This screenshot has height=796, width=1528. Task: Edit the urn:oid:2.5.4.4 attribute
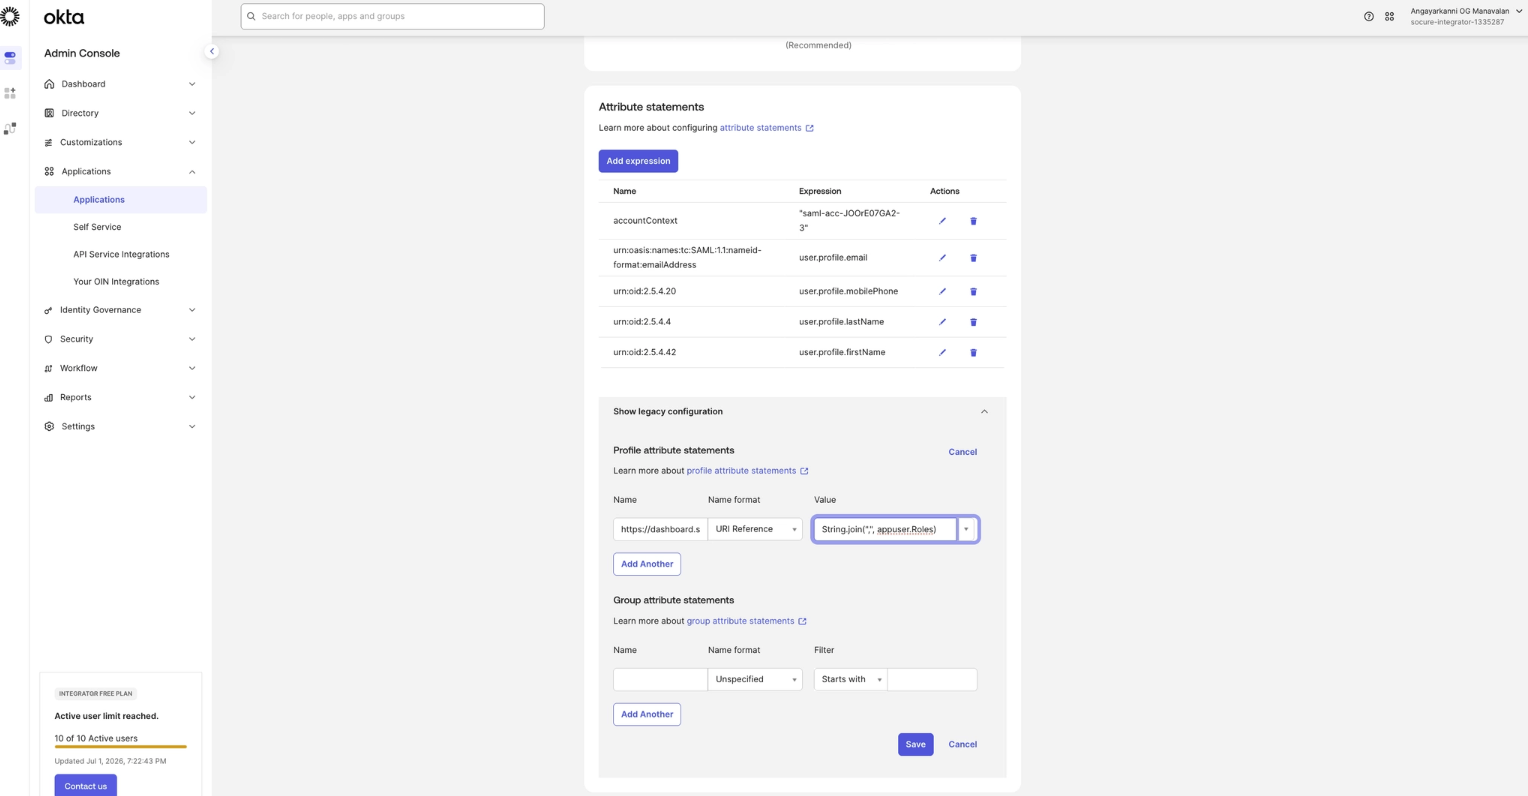(x=942, y=322)
